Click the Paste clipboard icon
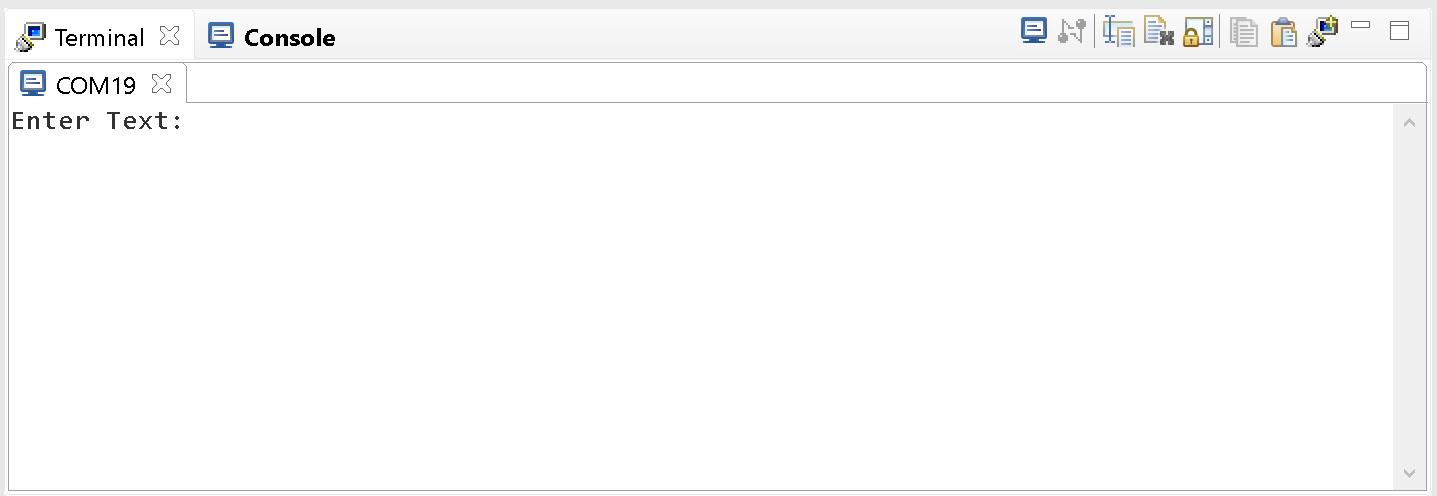The width and height of the screenshot is (1437, 496). pos(1283,32)
